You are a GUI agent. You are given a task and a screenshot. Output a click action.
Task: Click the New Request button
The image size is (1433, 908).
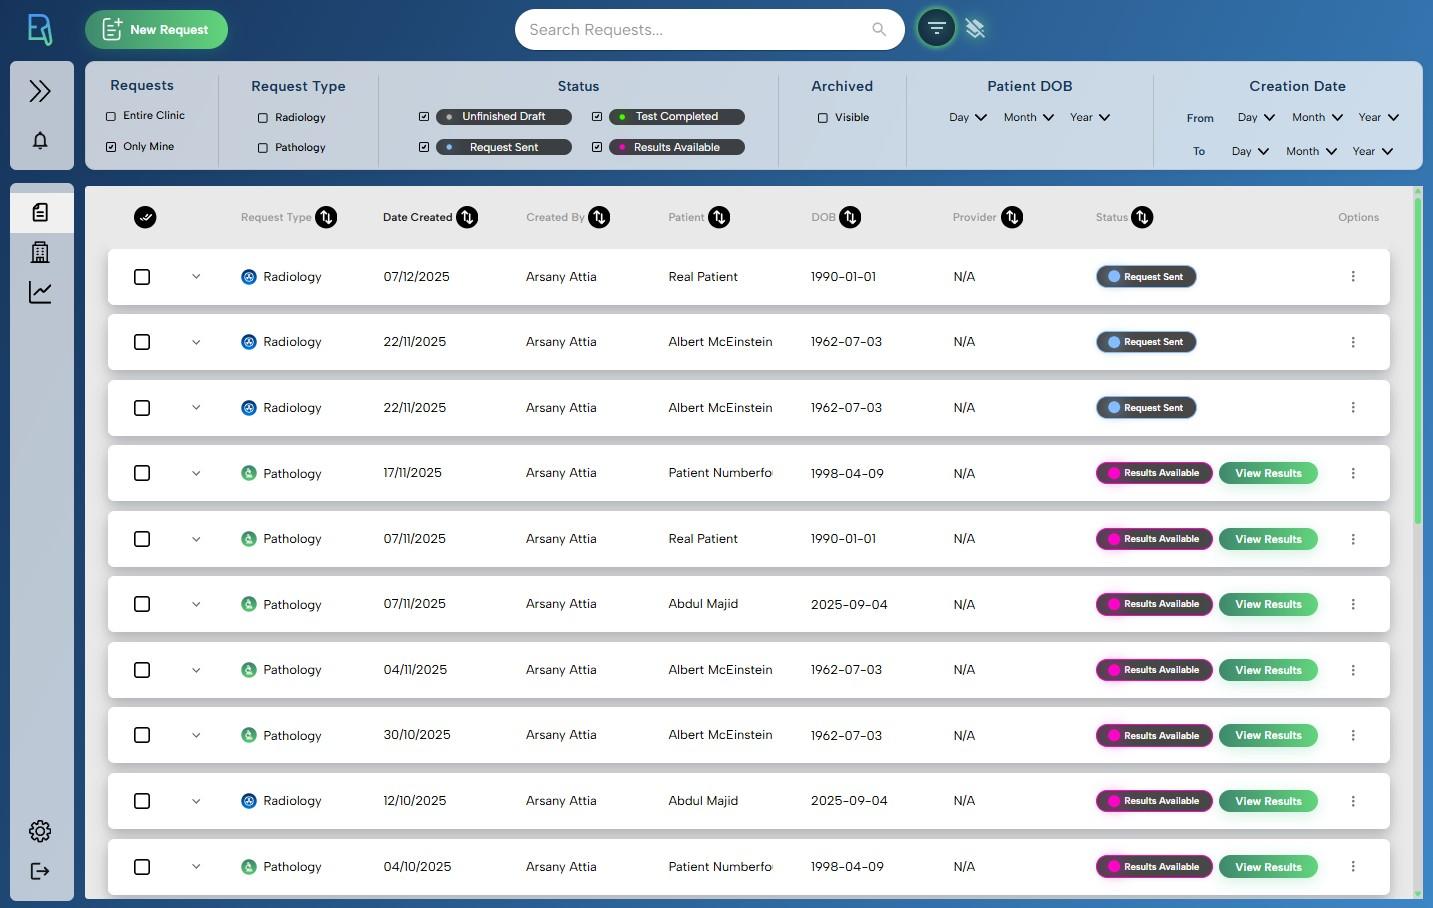156,29
